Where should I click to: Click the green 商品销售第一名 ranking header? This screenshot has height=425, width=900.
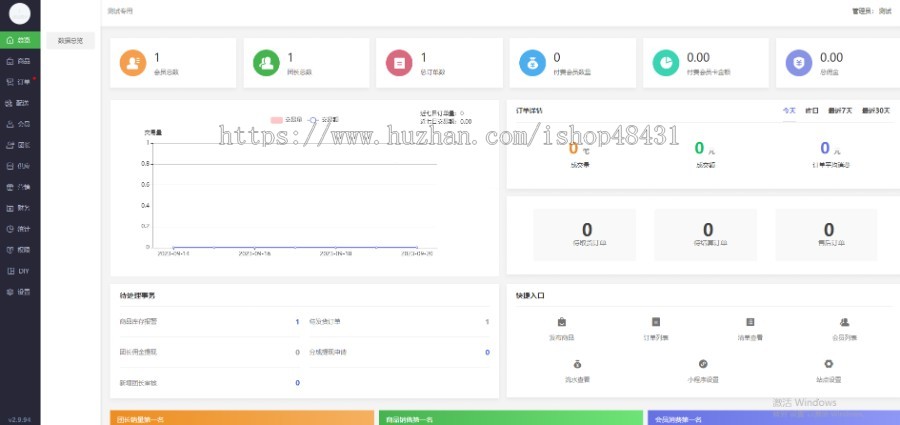510,418
